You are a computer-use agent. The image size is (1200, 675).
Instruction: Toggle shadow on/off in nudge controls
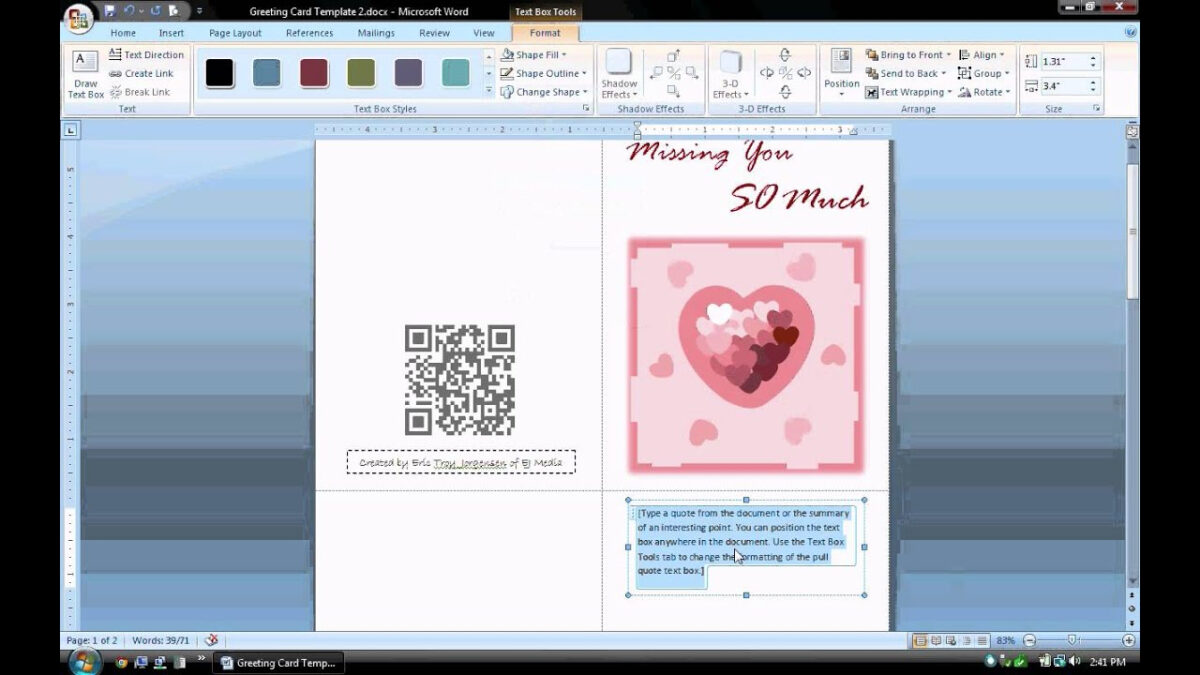coord(674,73)
